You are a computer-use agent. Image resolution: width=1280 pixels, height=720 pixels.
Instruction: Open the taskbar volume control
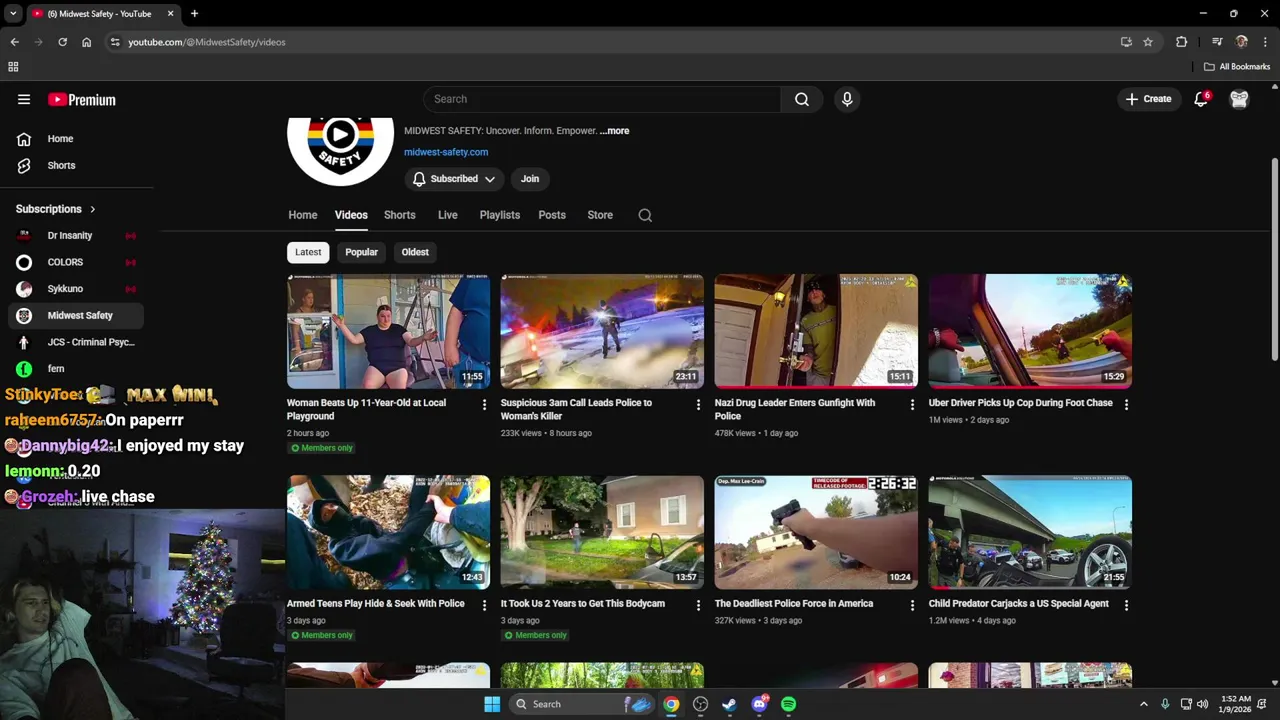pyautogui.click(x=1202, y=704)
